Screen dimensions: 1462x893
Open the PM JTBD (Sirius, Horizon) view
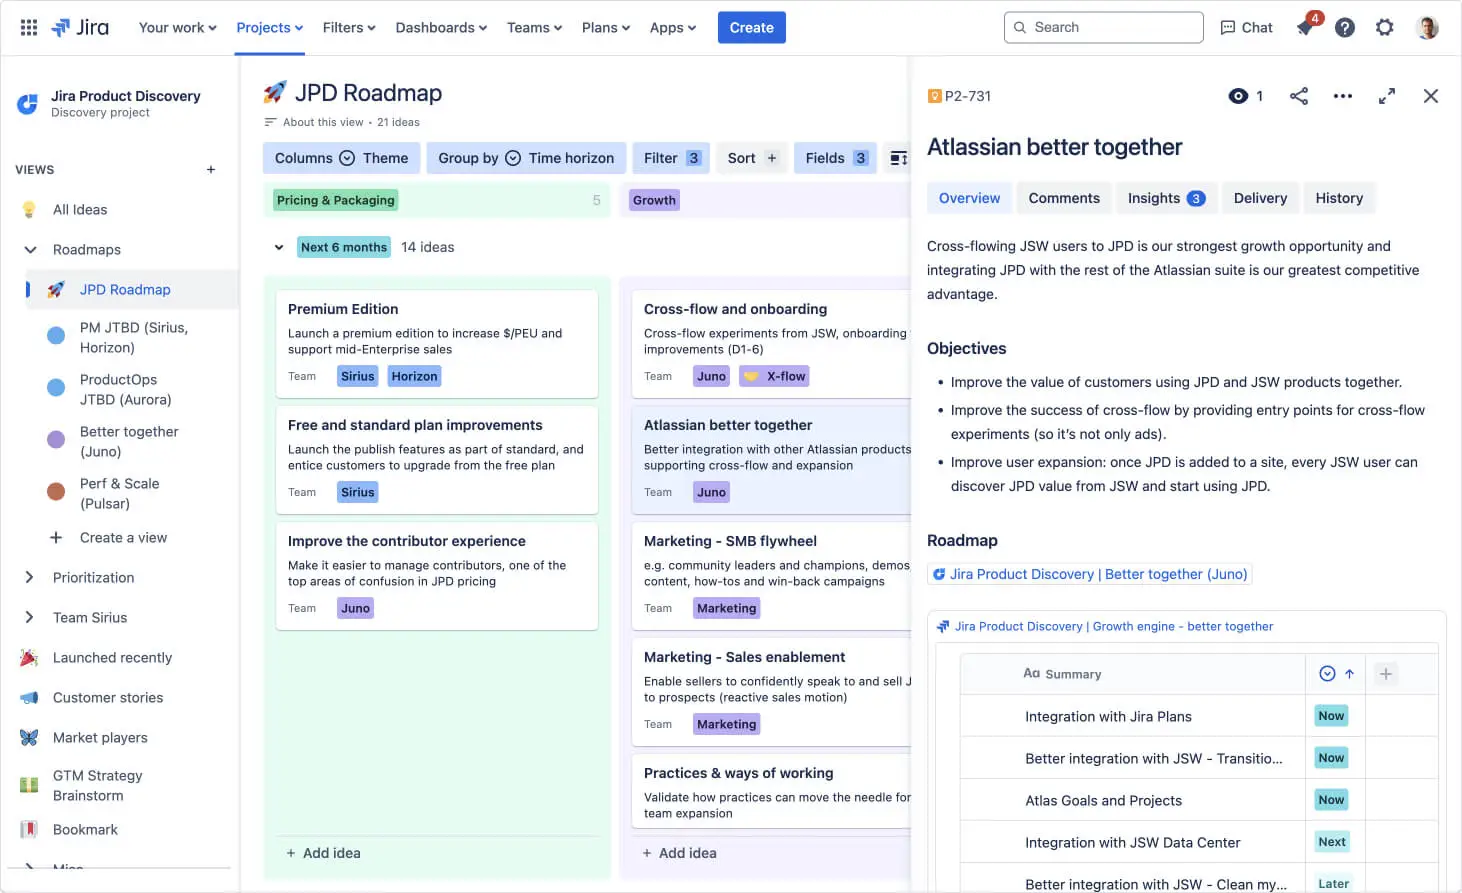pyautogui.click(x=134, y=337)
